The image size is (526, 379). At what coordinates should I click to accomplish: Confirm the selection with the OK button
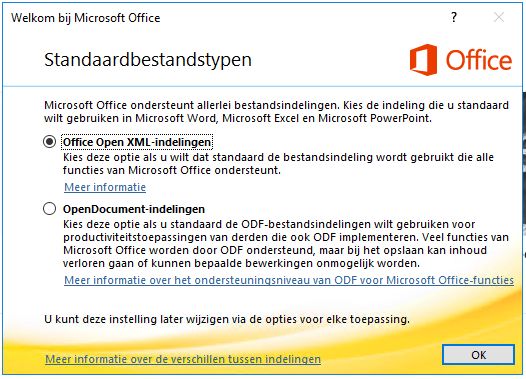click(478, 355)
